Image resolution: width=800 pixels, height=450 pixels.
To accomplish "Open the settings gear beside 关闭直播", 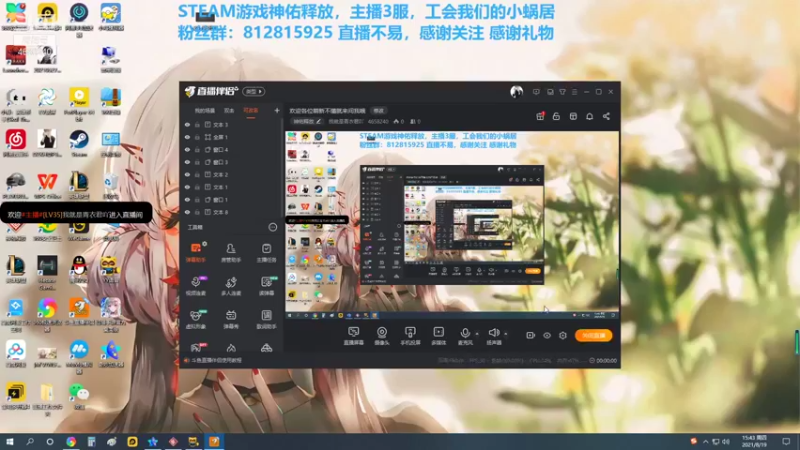I will [x=563, y=335].
